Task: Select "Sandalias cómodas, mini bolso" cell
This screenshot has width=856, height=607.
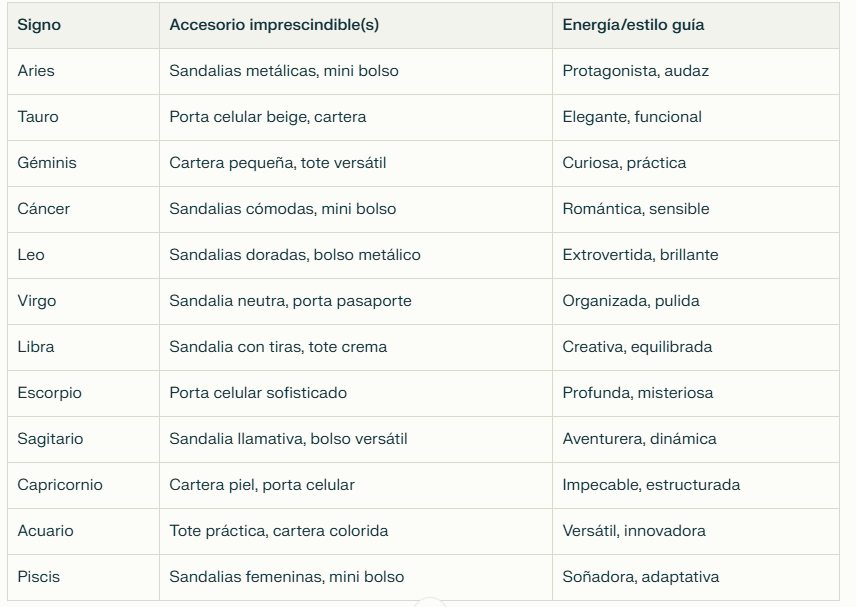Action: point(282,209)
